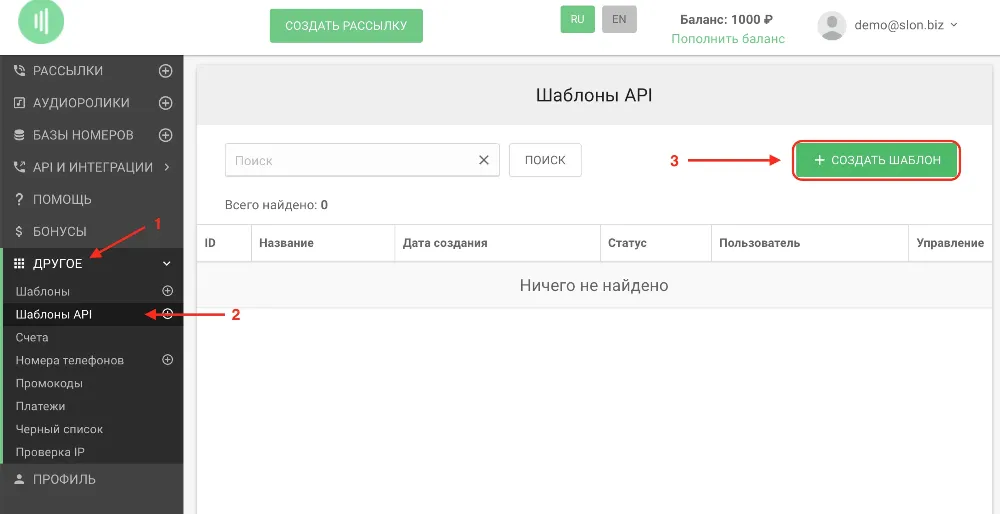Go to Промокоды in the sidebar
The width and height of the screenshot is (1000, 514).
49,383
